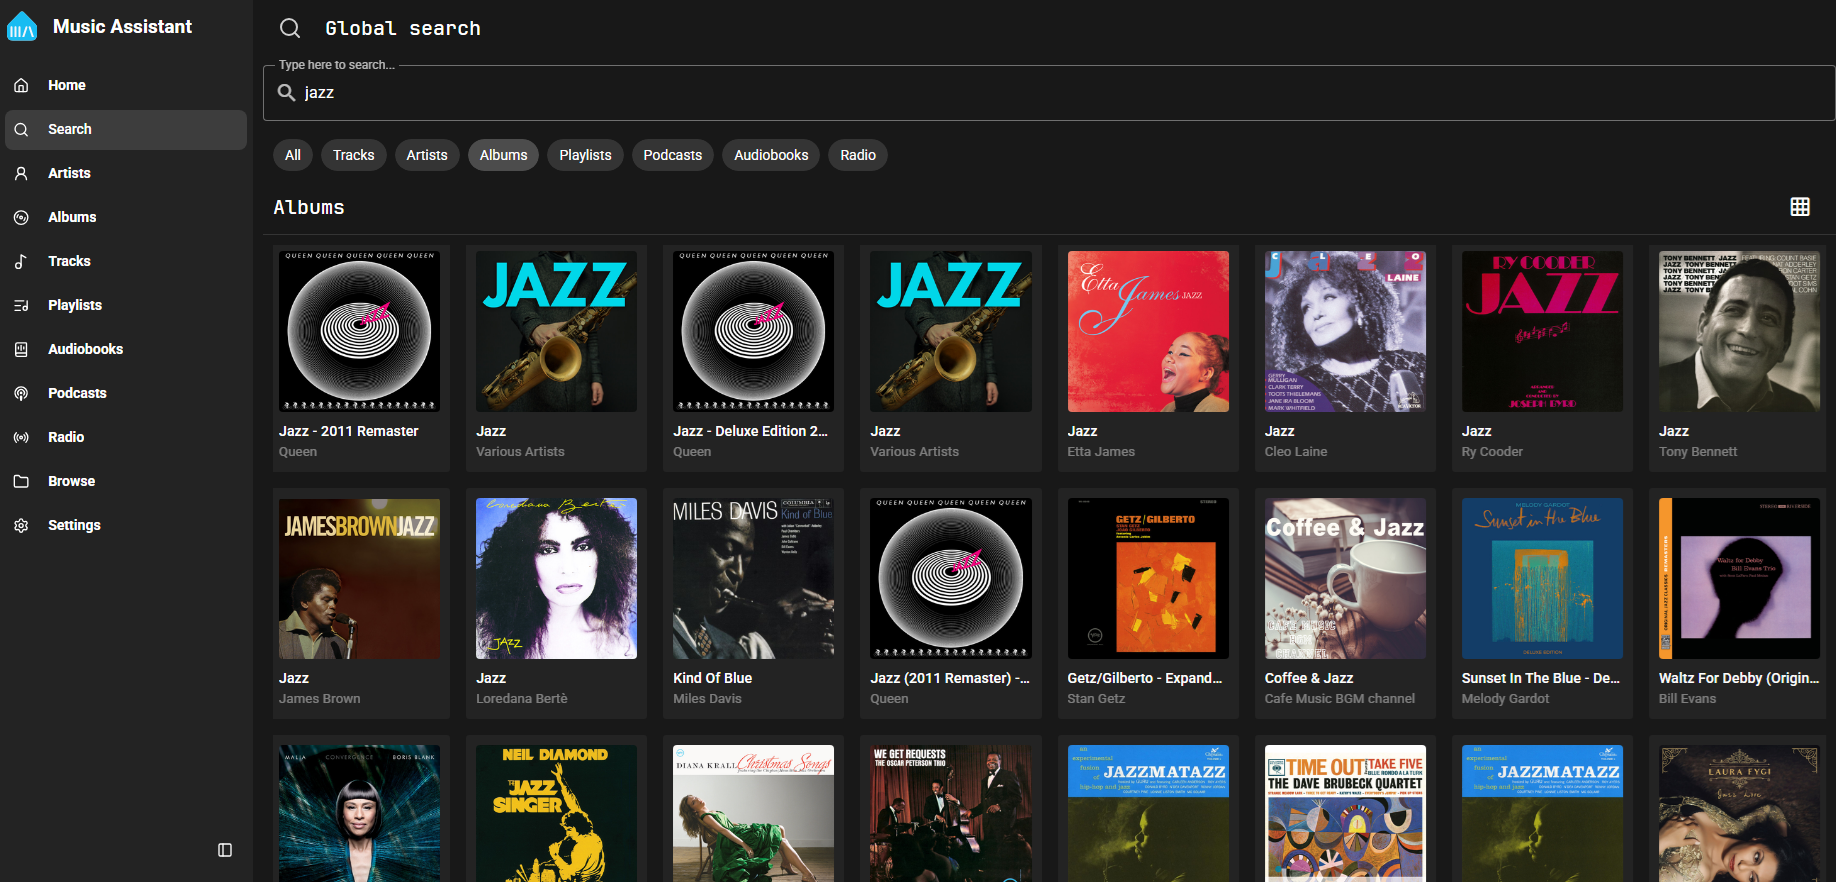Open Playlists using its sidebar icon
The width and height of the screenshot is (1836, 882).
click(21, 305)
